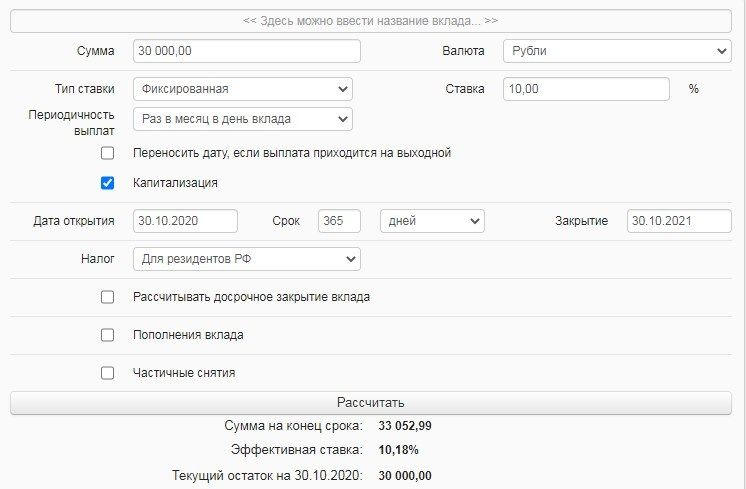Click the Пополнения вклада label text
The width and height of the screenshot is (746, 489).
coord(188,335)
